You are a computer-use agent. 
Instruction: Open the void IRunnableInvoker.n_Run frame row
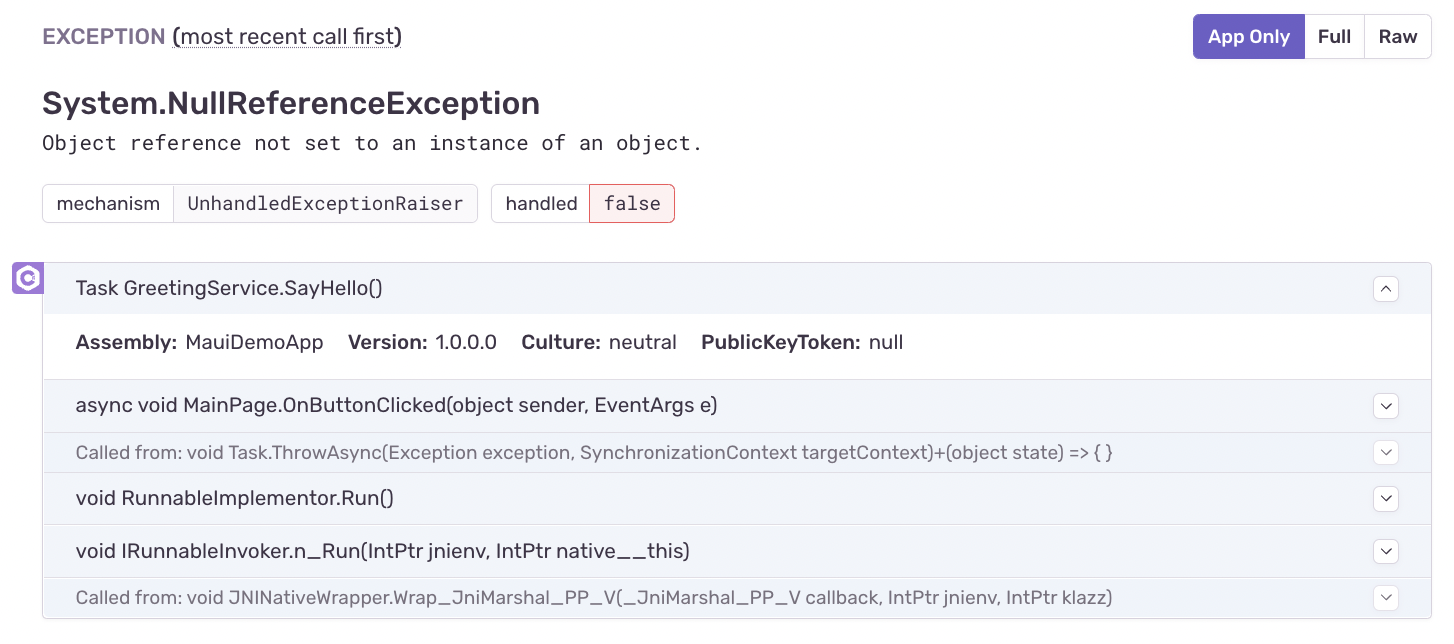[x=382, y=551]
